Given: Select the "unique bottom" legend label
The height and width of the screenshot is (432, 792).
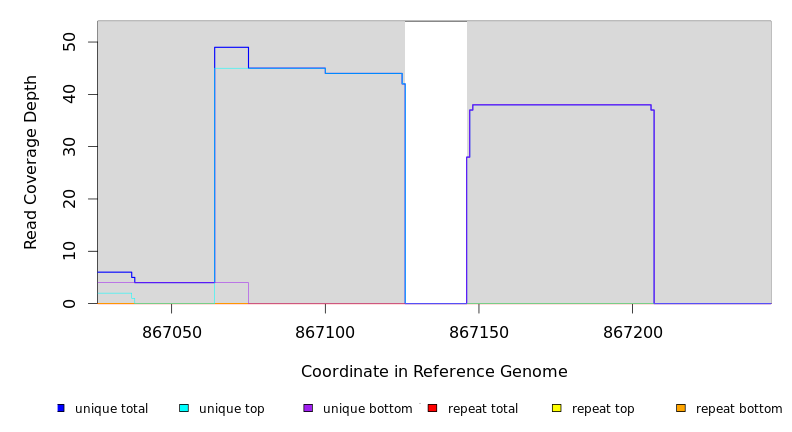Looking at the screenshot, I should [367, 409].
